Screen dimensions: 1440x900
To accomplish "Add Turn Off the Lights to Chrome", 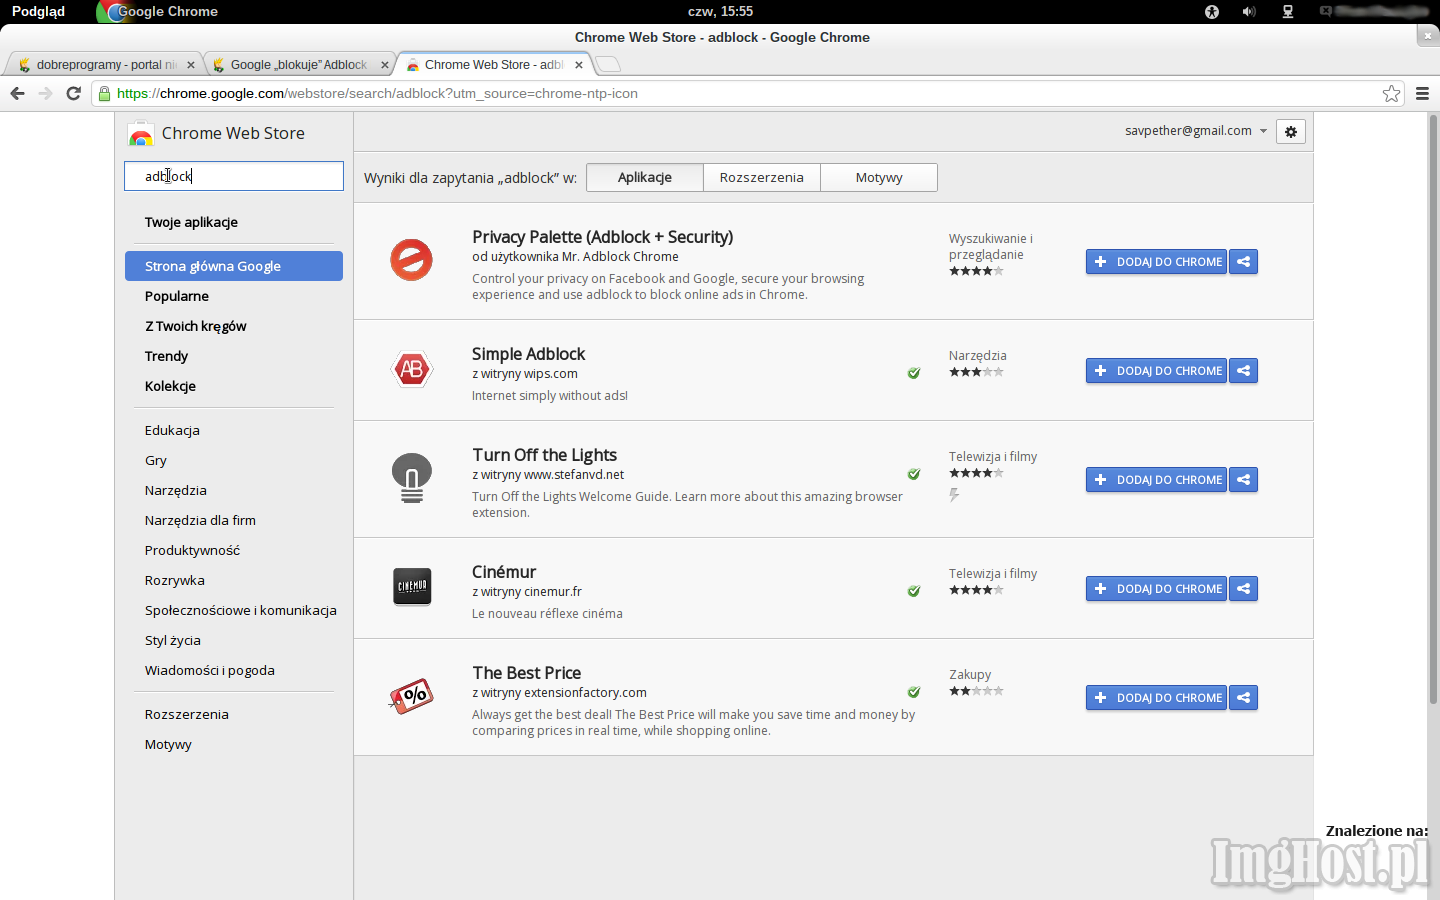I will (1156, 480).
